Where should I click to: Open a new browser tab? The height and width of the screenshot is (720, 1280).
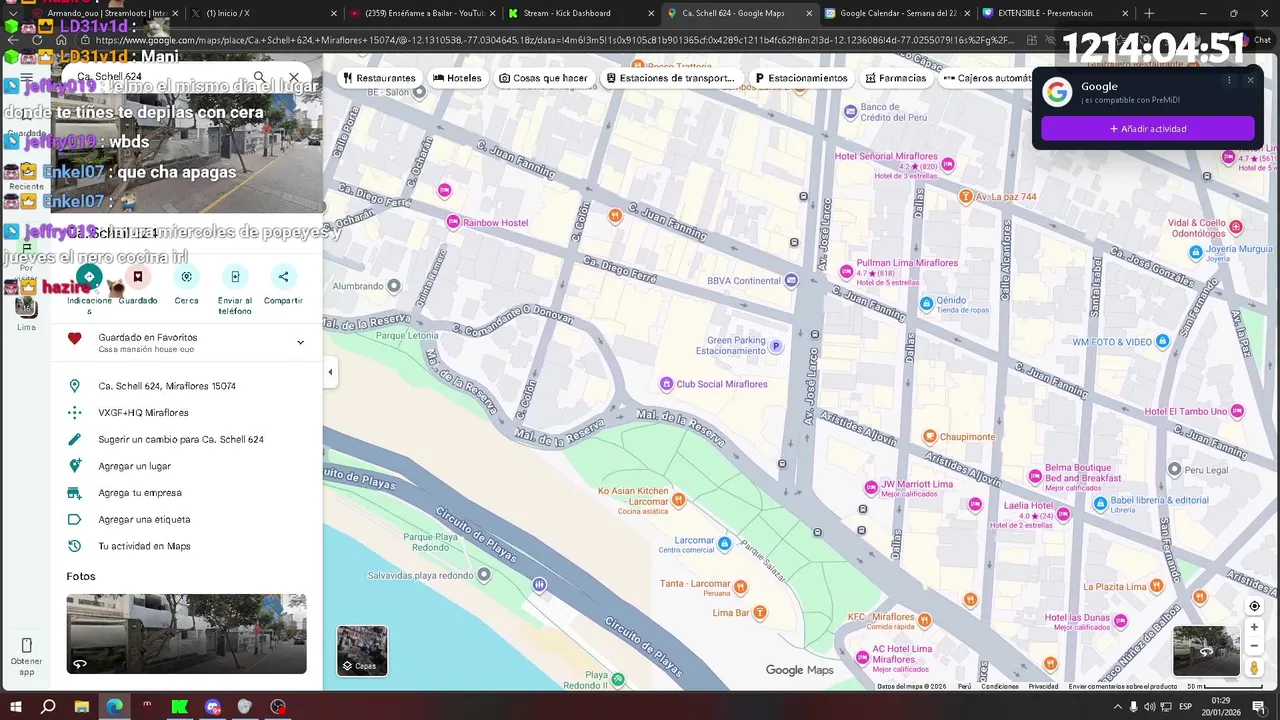[x=1149, y=13]
